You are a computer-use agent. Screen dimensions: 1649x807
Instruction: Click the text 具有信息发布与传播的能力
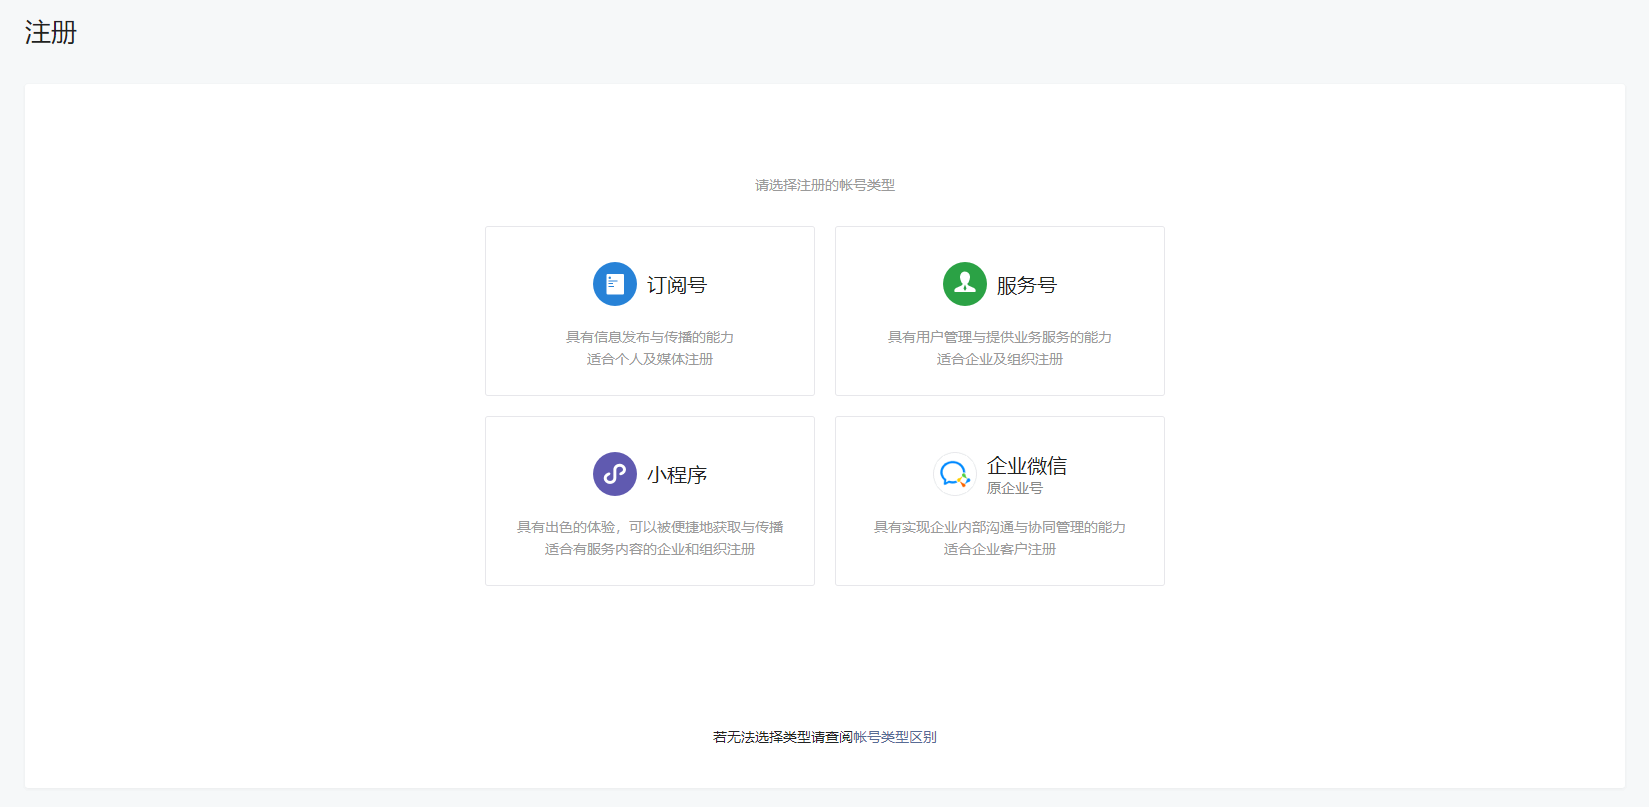650,337
